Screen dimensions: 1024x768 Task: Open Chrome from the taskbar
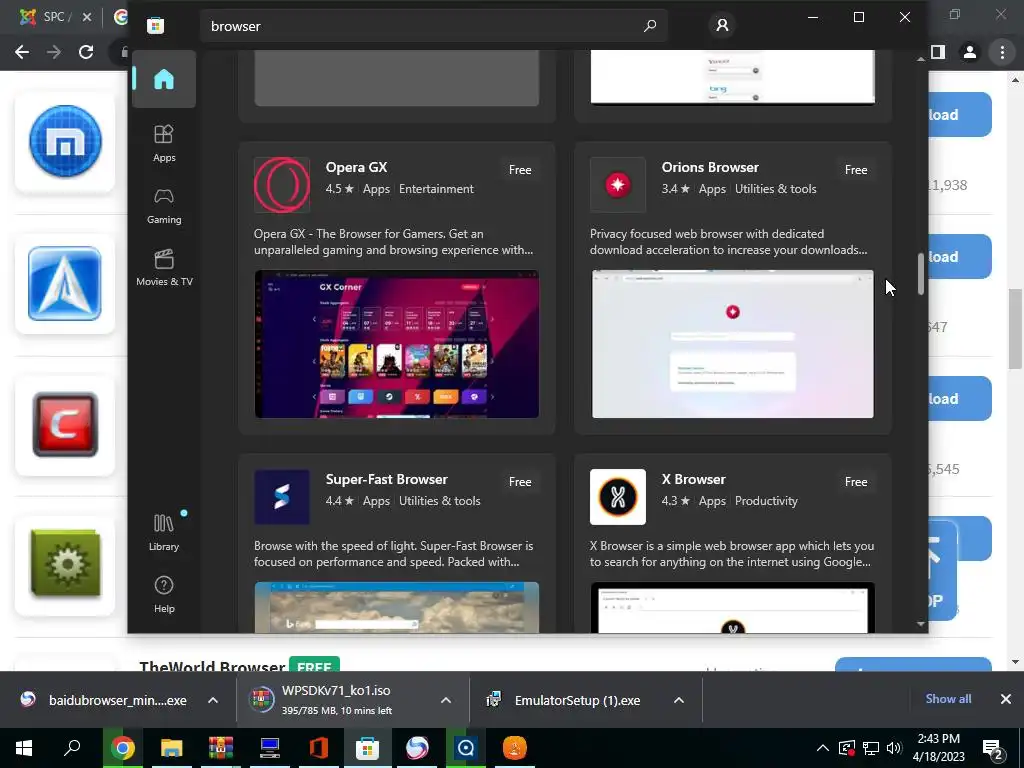pos(122,748)
